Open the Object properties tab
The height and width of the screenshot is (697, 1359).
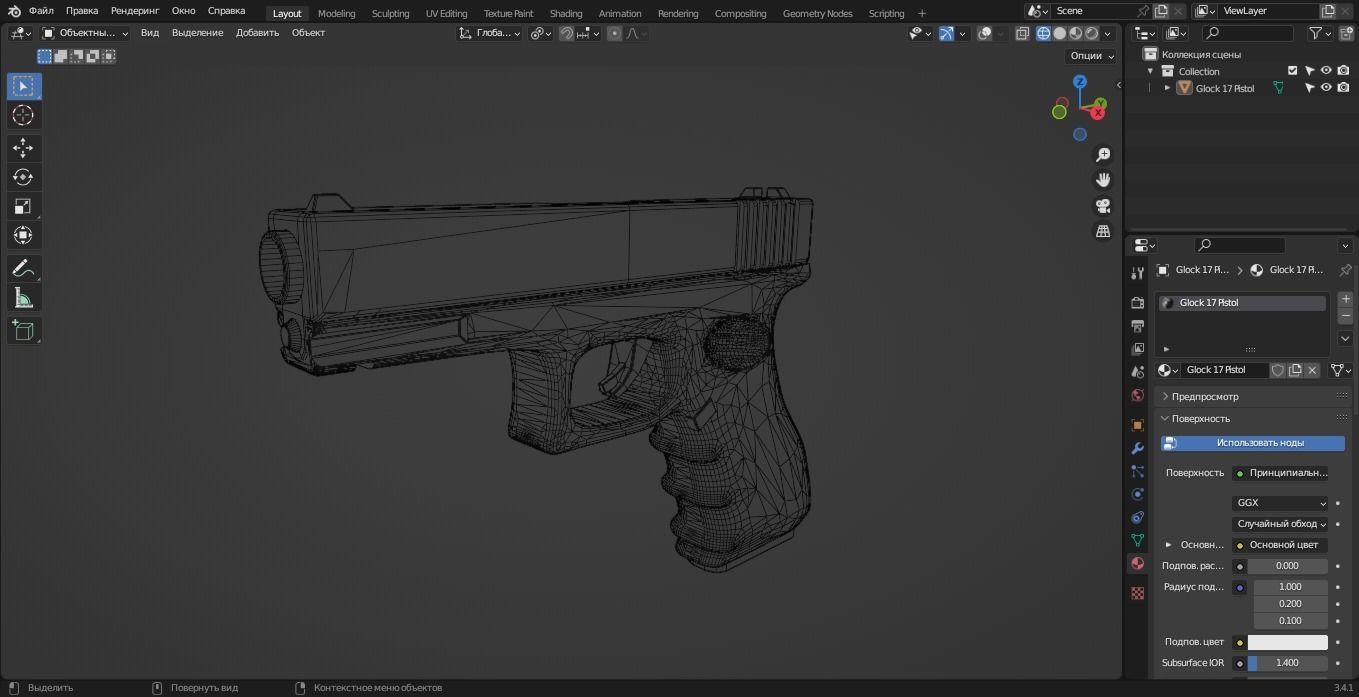[x=1137, y=425]
